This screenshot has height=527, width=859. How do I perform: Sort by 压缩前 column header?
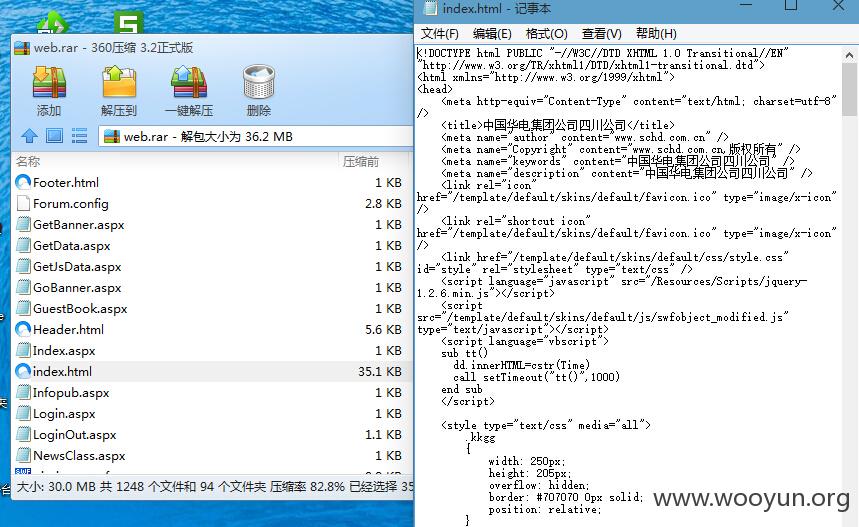[361, 162]
